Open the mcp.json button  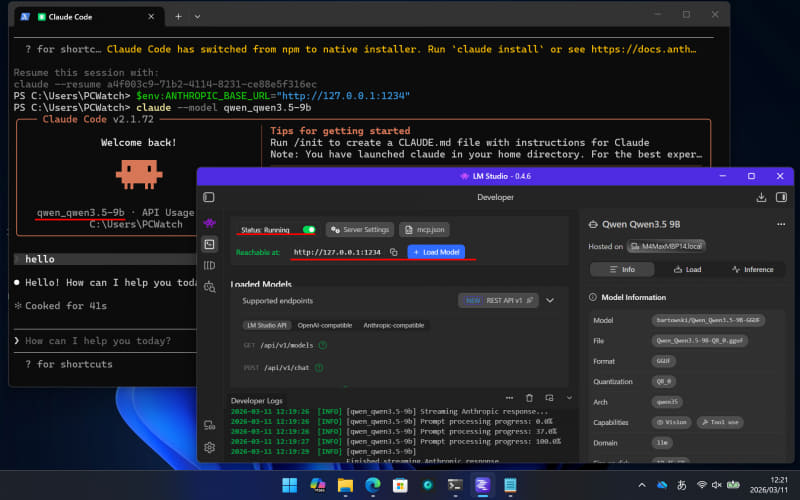click(x=424, y=230)
